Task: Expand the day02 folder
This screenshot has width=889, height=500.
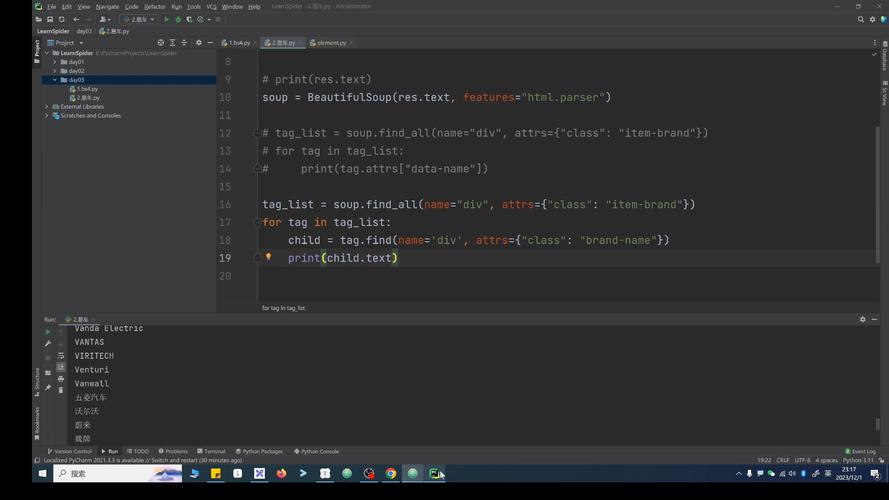Action: pos(55,71)
